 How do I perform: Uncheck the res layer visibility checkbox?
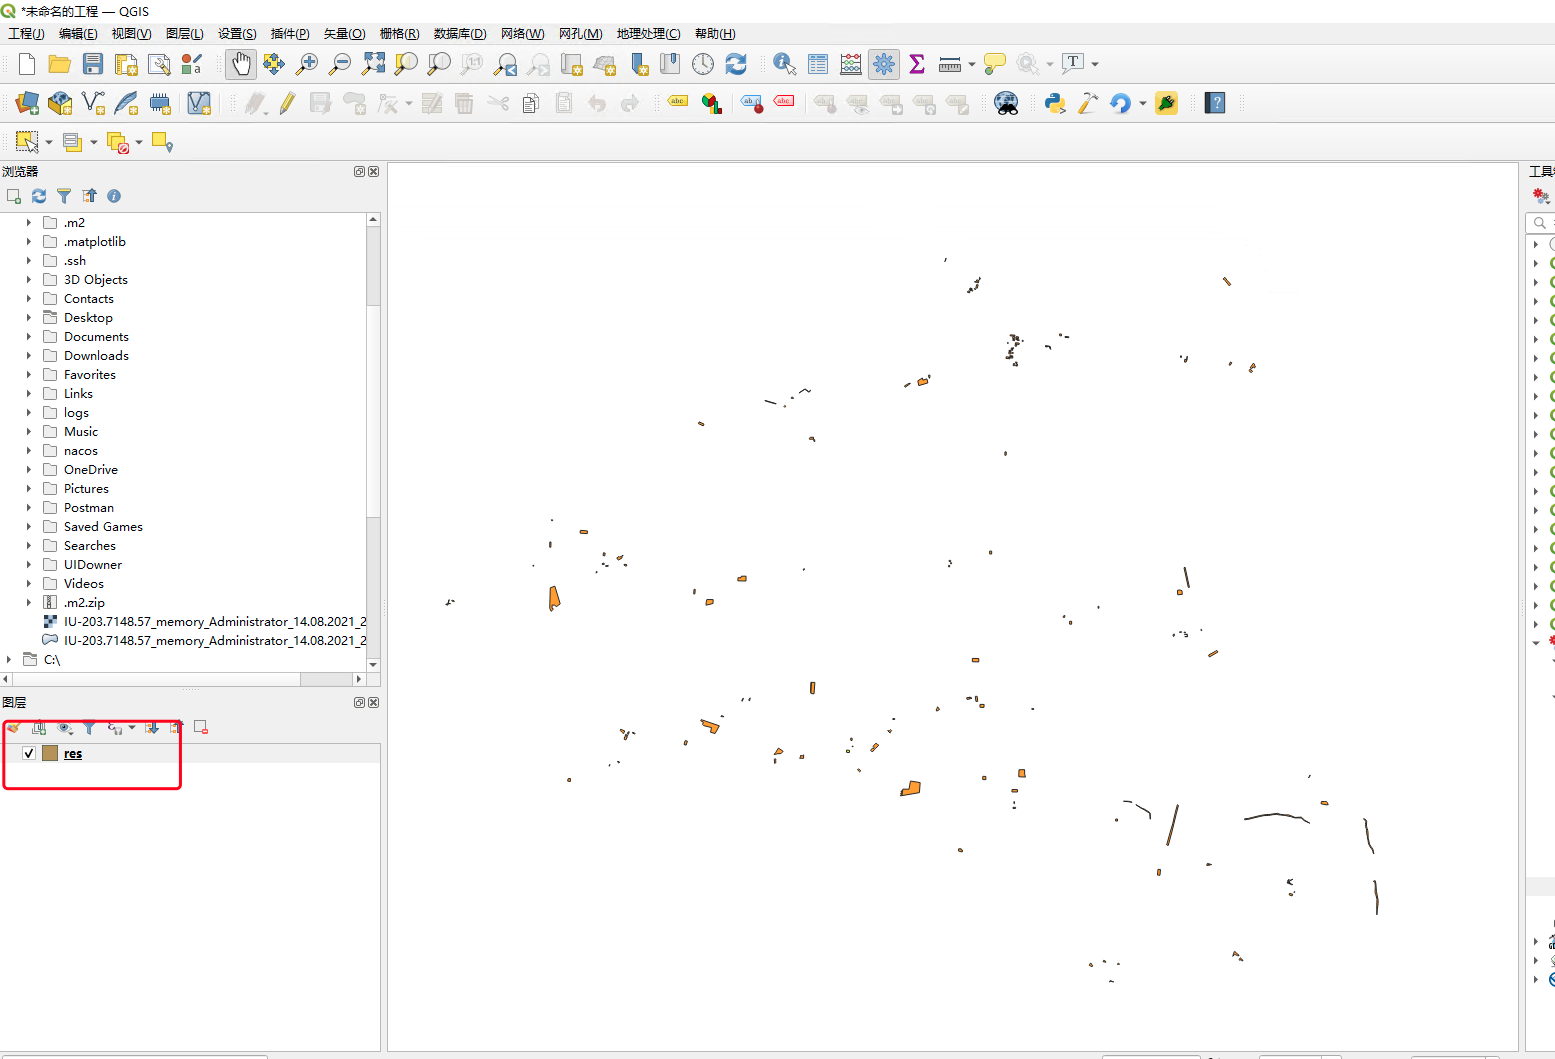point(29,753)
